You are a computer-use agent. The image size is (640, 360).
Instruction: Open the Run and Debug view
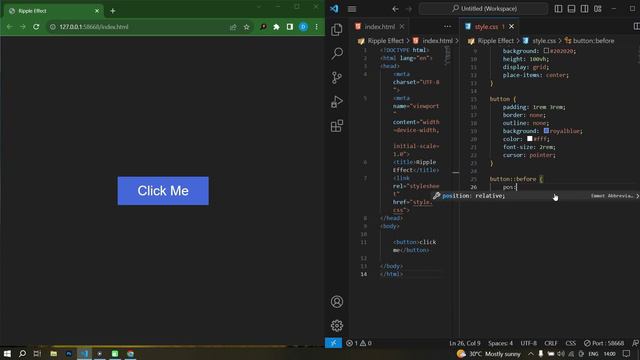pos(337,102)
